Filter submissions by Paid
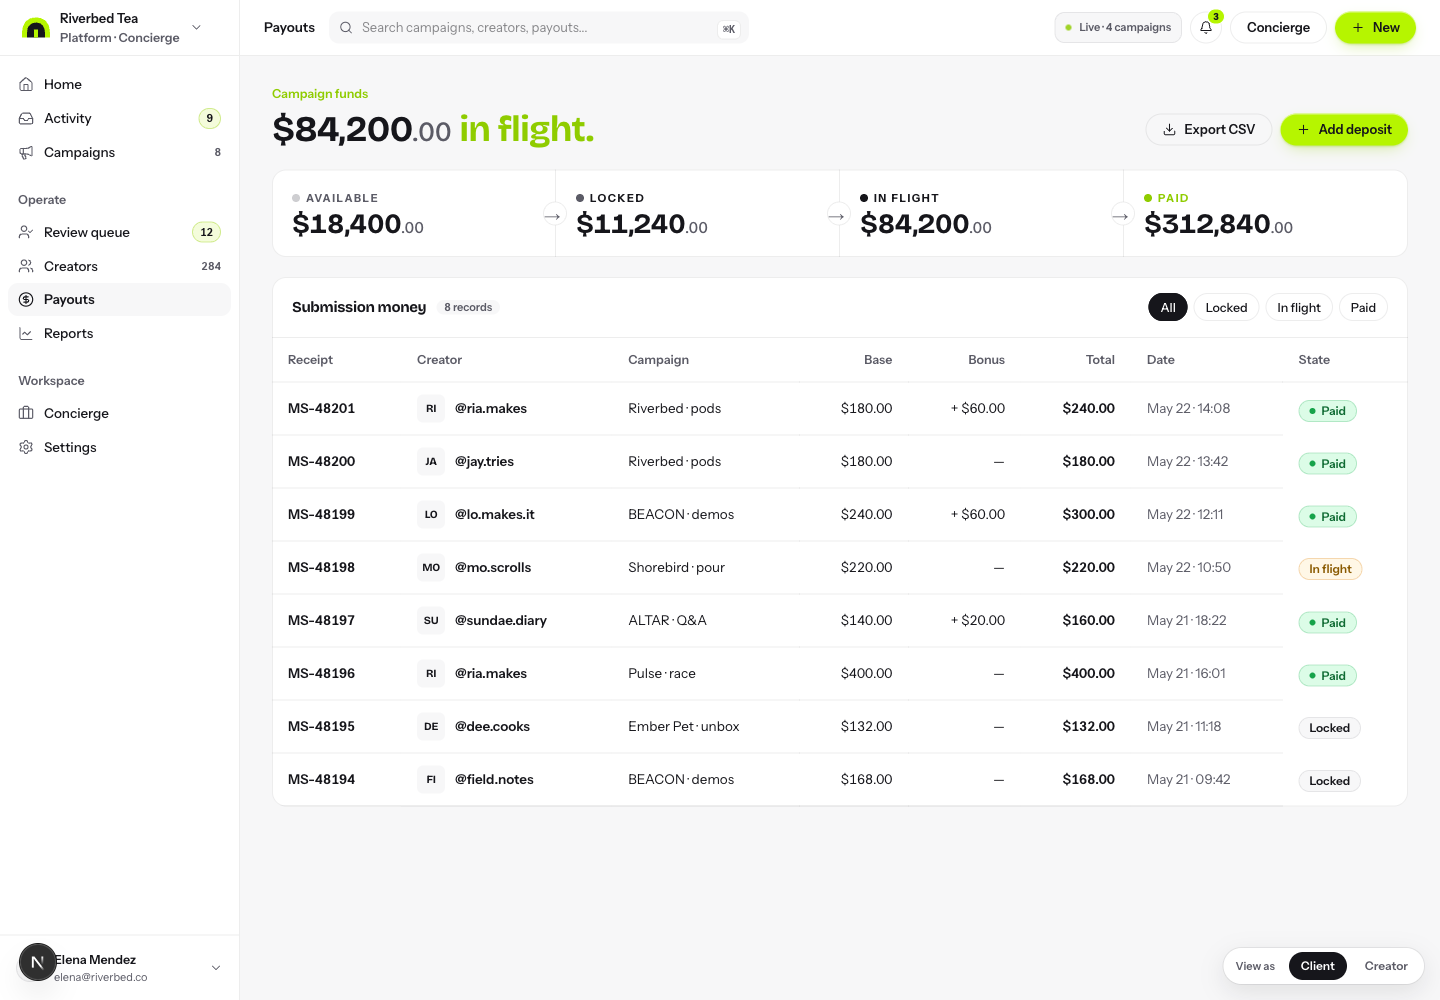Viewport: 1440px width, 1000px height. [x=1363, y=307]
